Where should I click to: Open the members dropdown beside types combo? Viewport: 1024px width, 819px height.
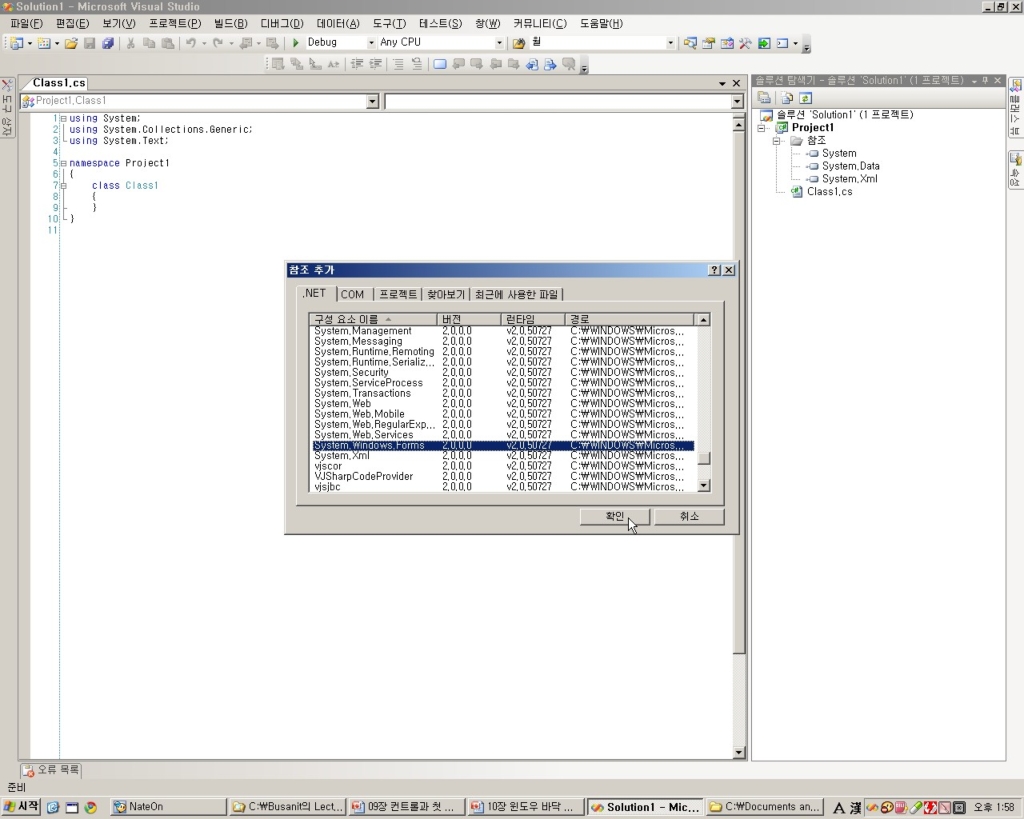[737, 101]
